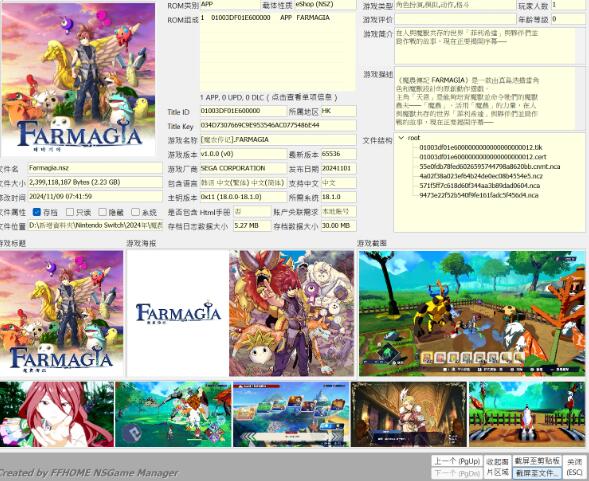The width and height of the screenshot is (589, 481).
Task: Click the '1 APP, 0 UPD, 0 DLC' info link
Action: (x=269, y=97)
